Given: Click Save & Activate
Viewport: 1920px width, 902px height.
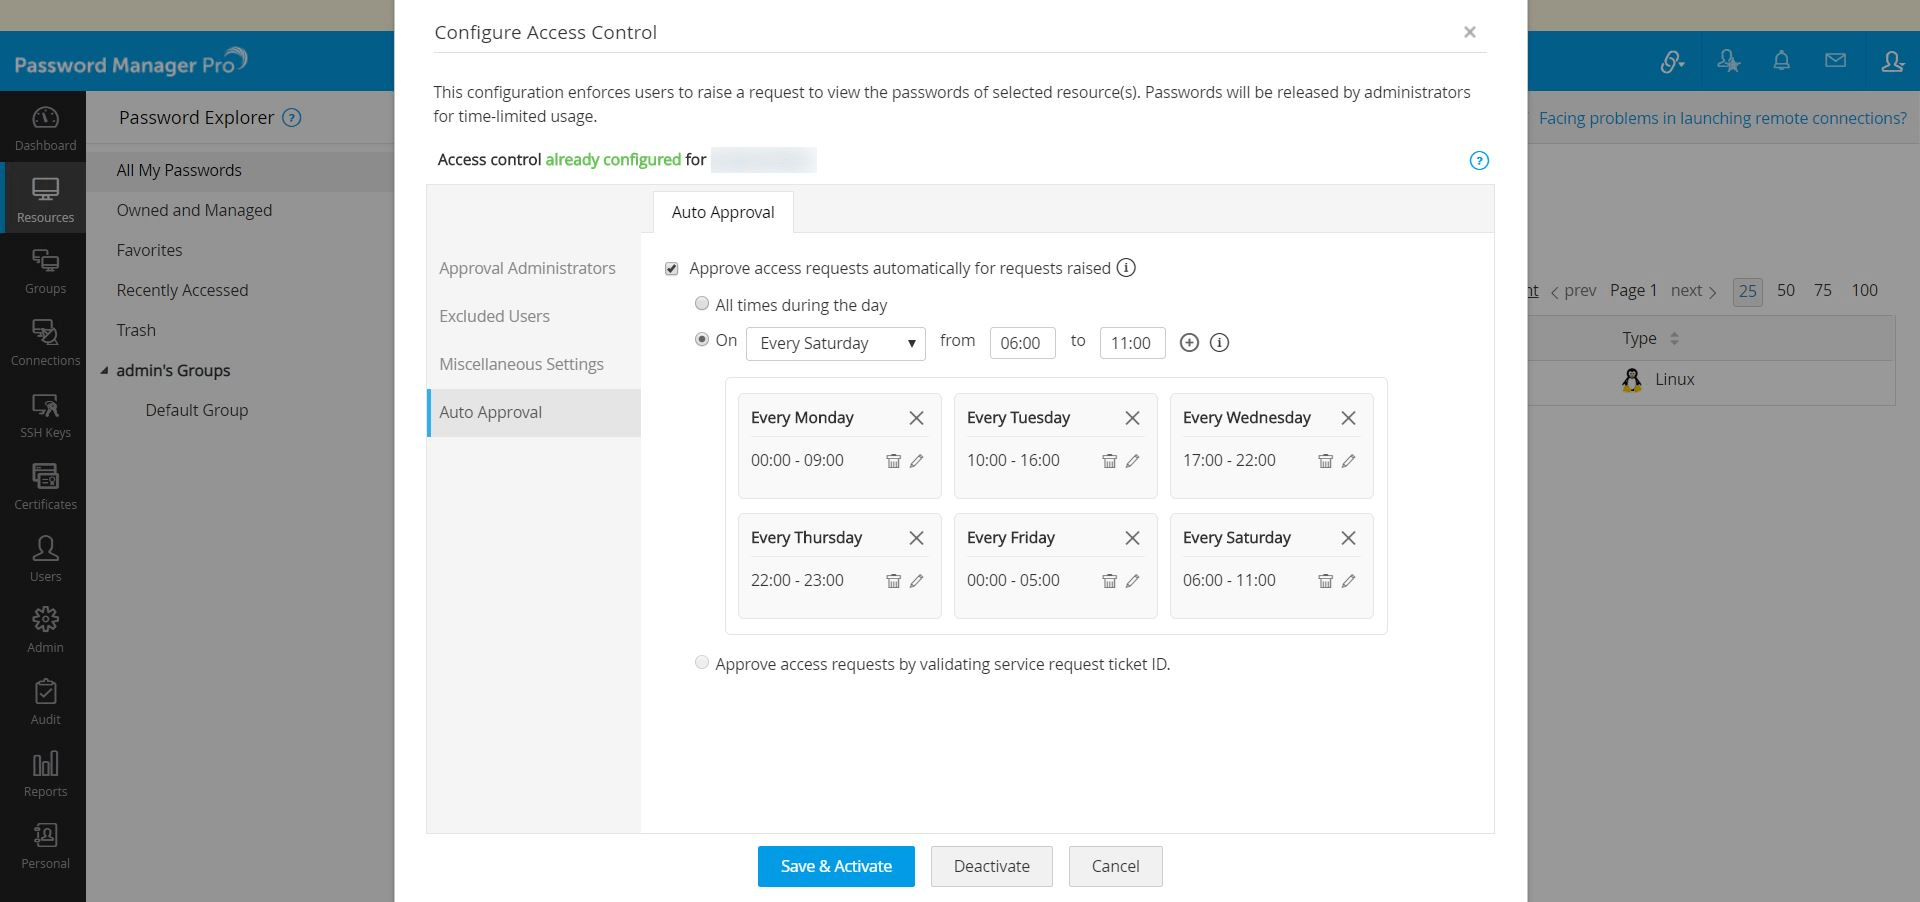Looking at the screenshot, I should (x=836, y=866).
